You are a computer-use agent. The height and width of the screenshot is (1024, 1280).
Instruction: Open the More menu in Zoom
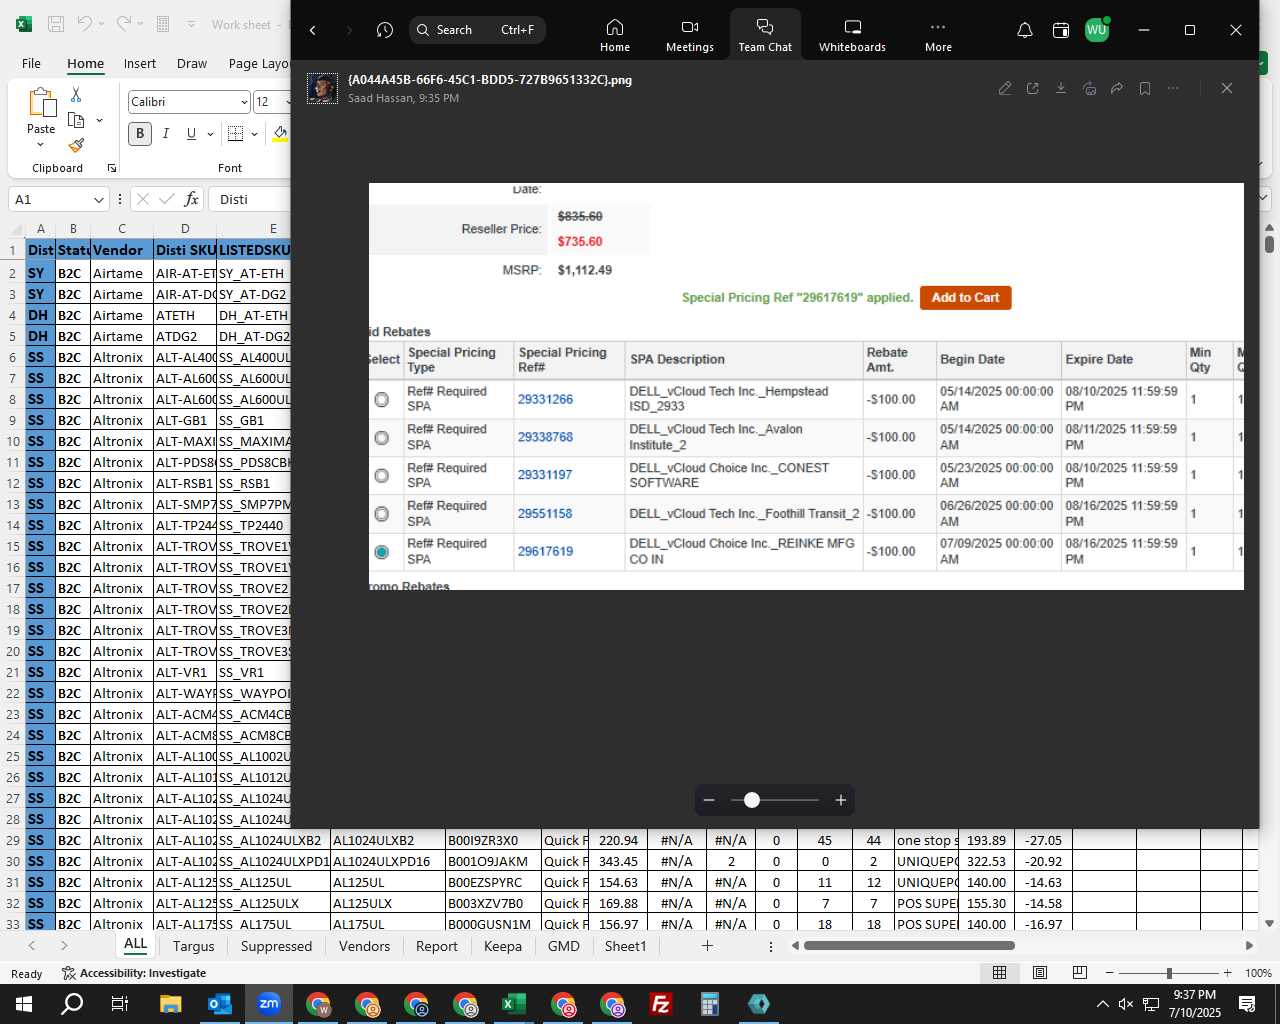coord(938,35)
